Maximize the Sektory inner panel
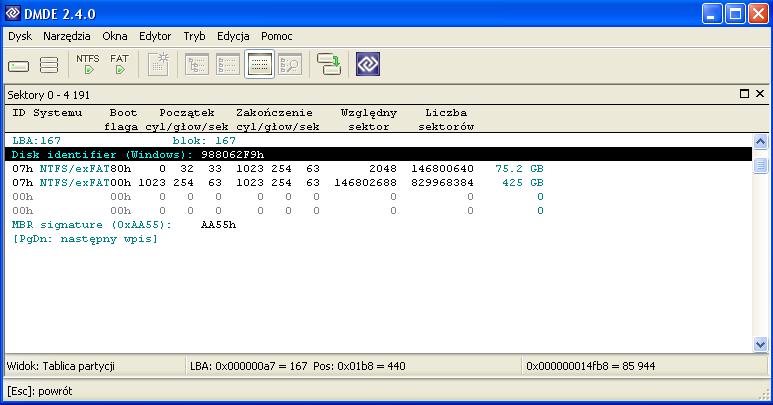773x405 pixels. click(x=744, y=94)
